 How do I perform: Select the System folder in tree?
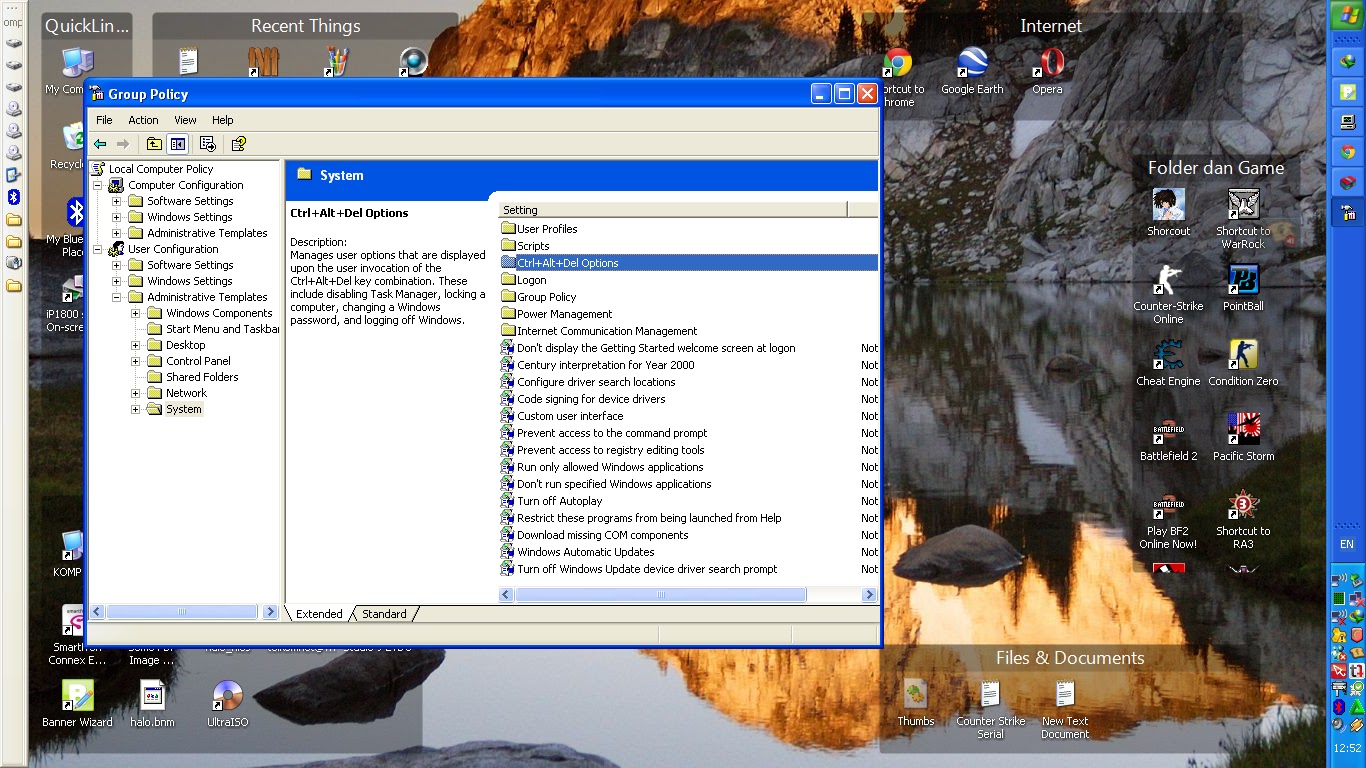(x=184, y=409)
